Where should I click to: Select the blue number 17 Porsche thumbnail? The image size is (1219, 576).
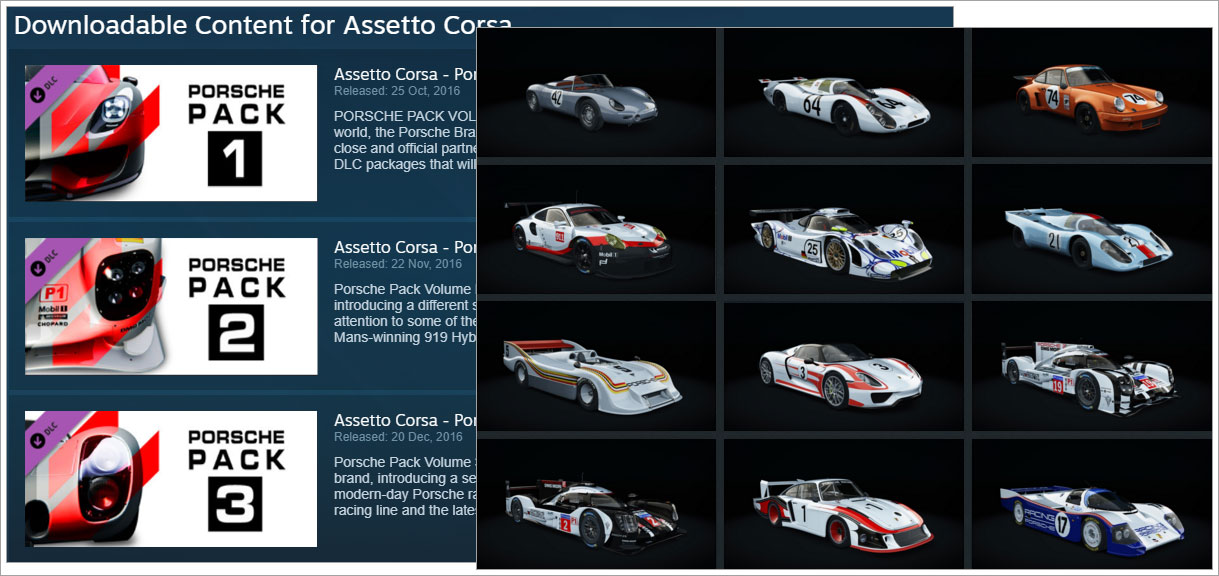(1091, 503)
